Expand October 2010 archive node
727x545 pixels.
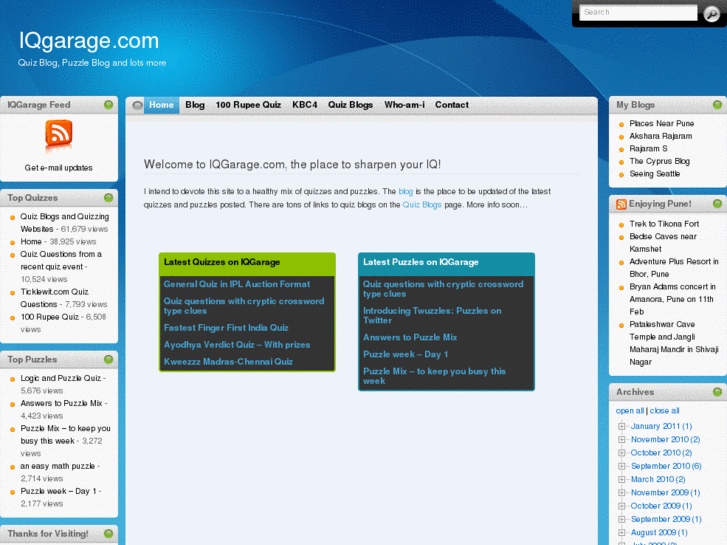point(621,453)
